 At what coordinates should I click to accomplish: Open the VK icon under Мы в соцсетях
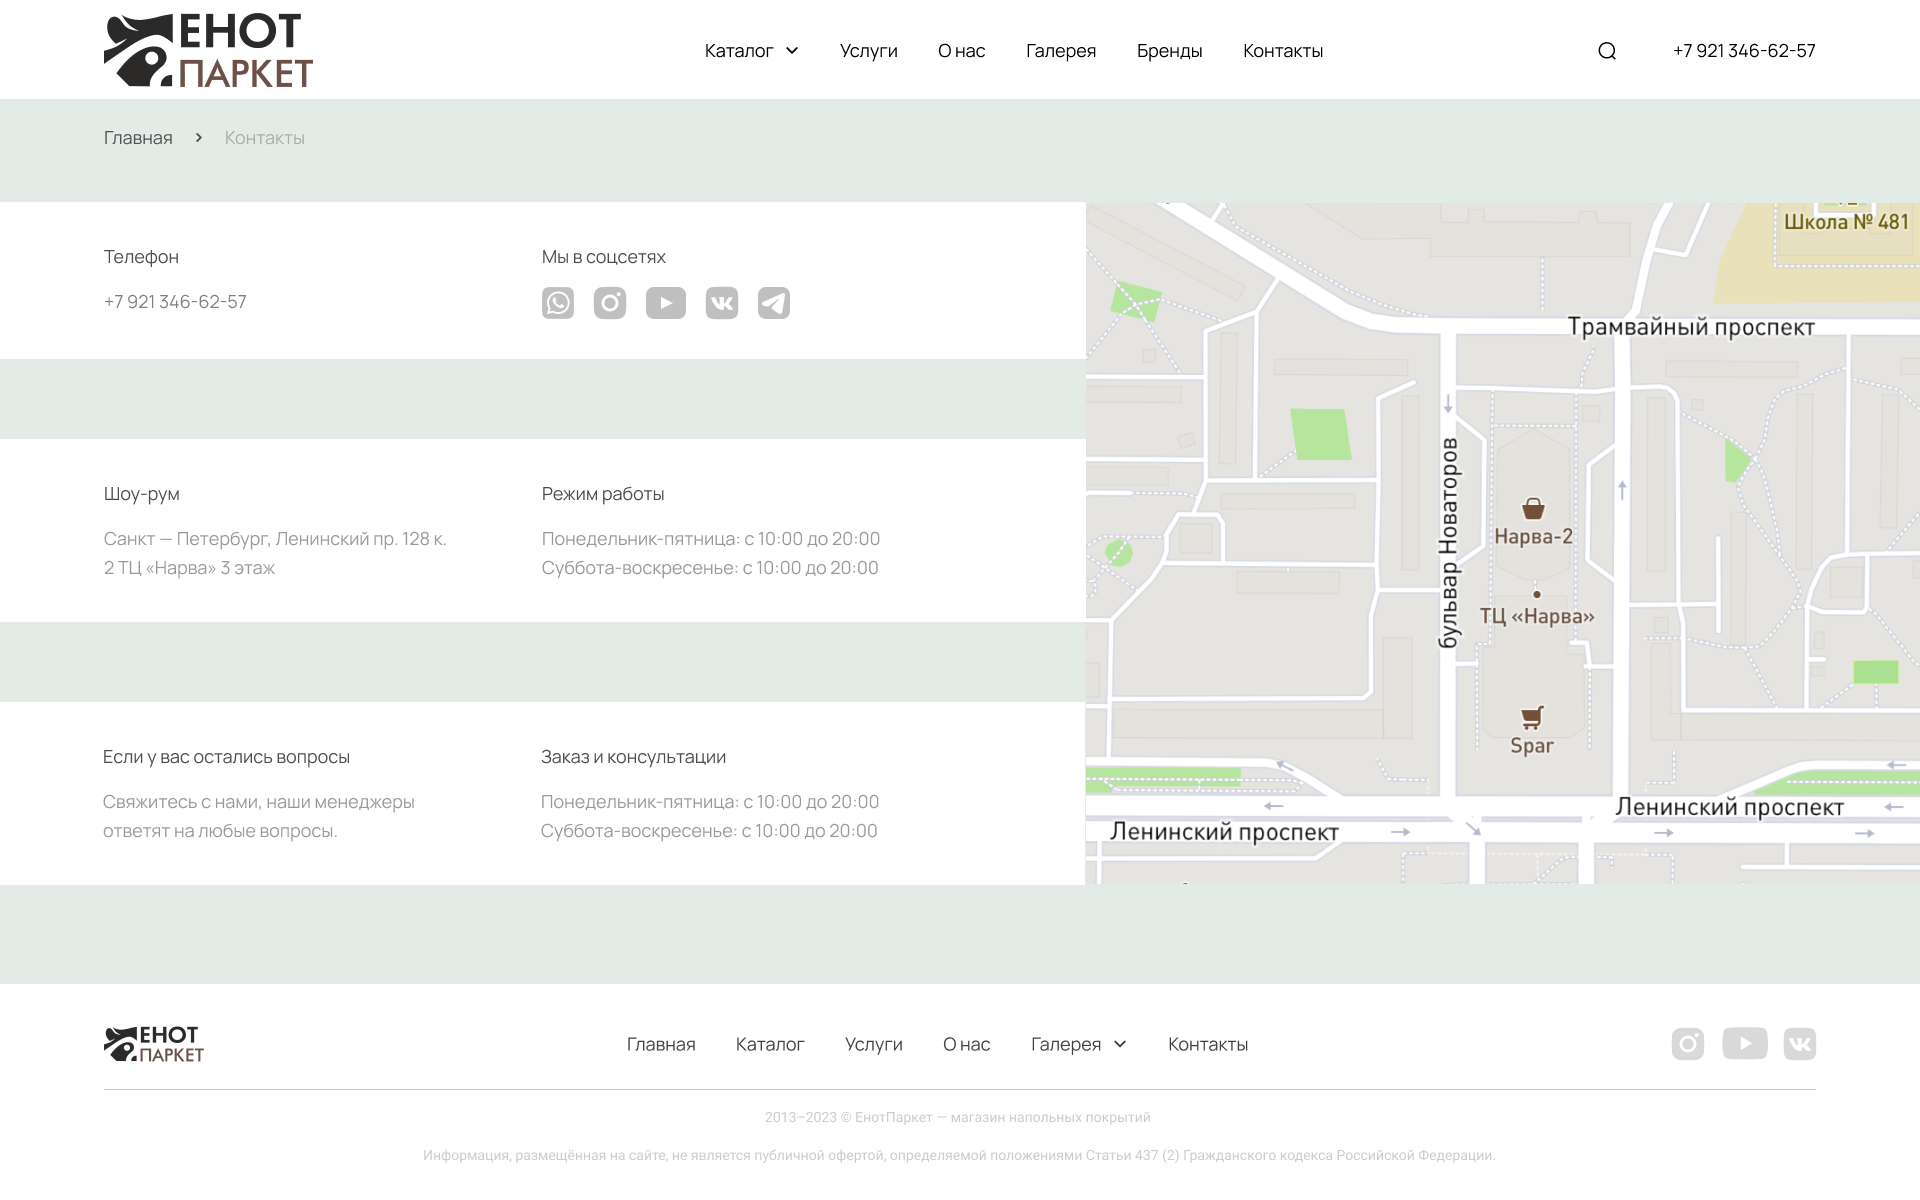pyautogui.click(x=722, y=303)
